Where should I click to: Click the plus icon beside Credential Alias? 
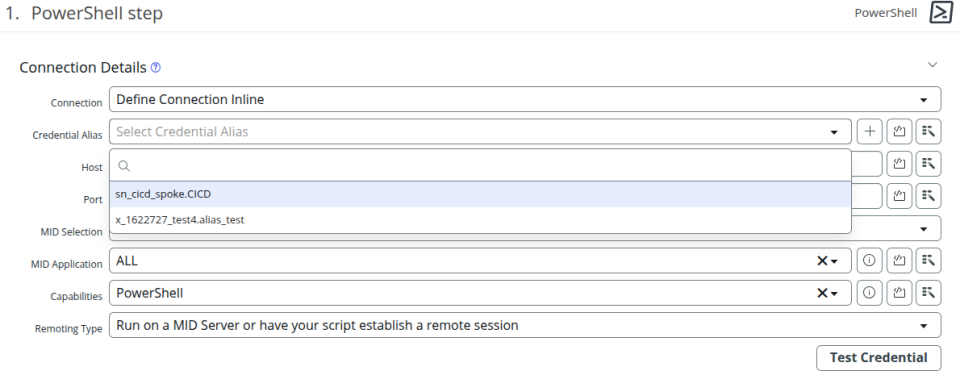click(869, 132)
